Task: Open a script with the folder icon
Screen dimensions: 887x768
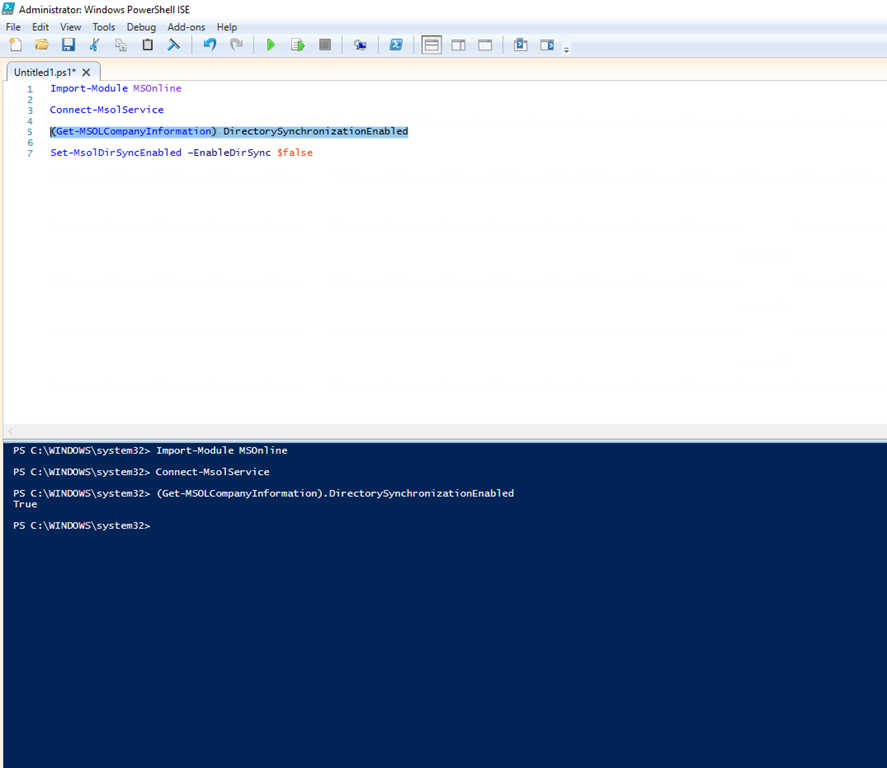Action: (x=42, y=45)
